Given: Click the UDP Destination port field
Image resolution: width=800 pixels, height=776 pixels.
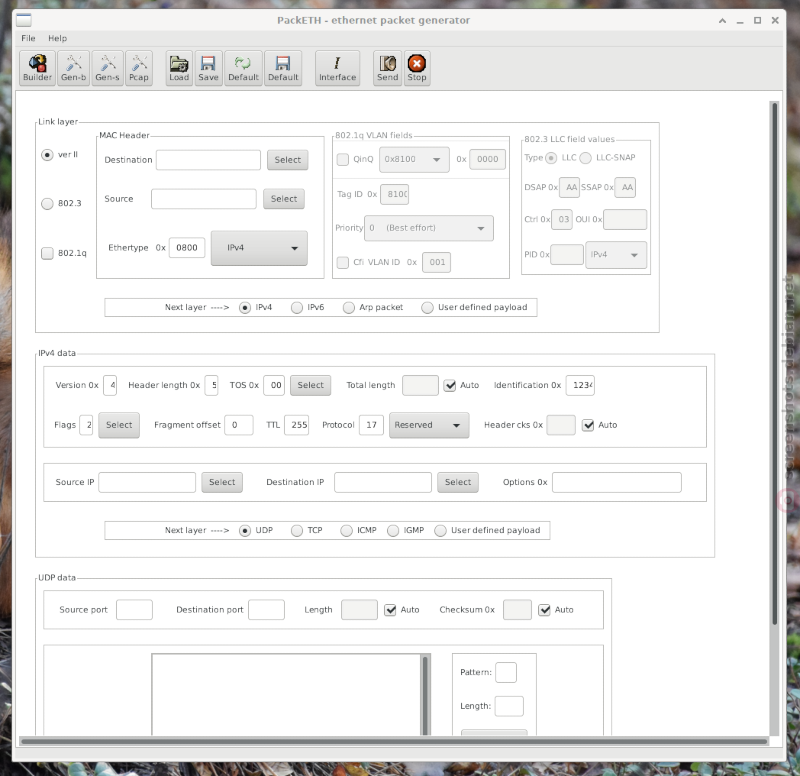Looking at the screenshot, I should click(266, 610).
